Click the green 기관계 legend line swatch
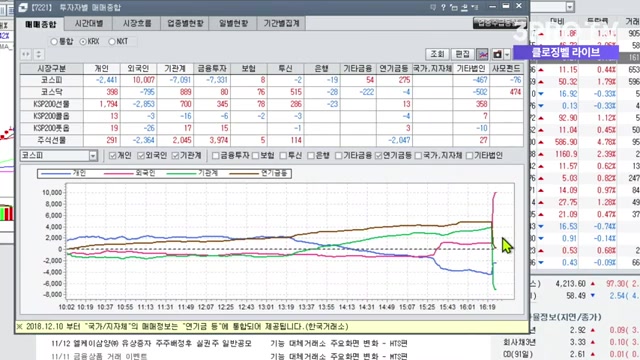The height and width of the screenshot is (360, 640). tap(182, 173)
